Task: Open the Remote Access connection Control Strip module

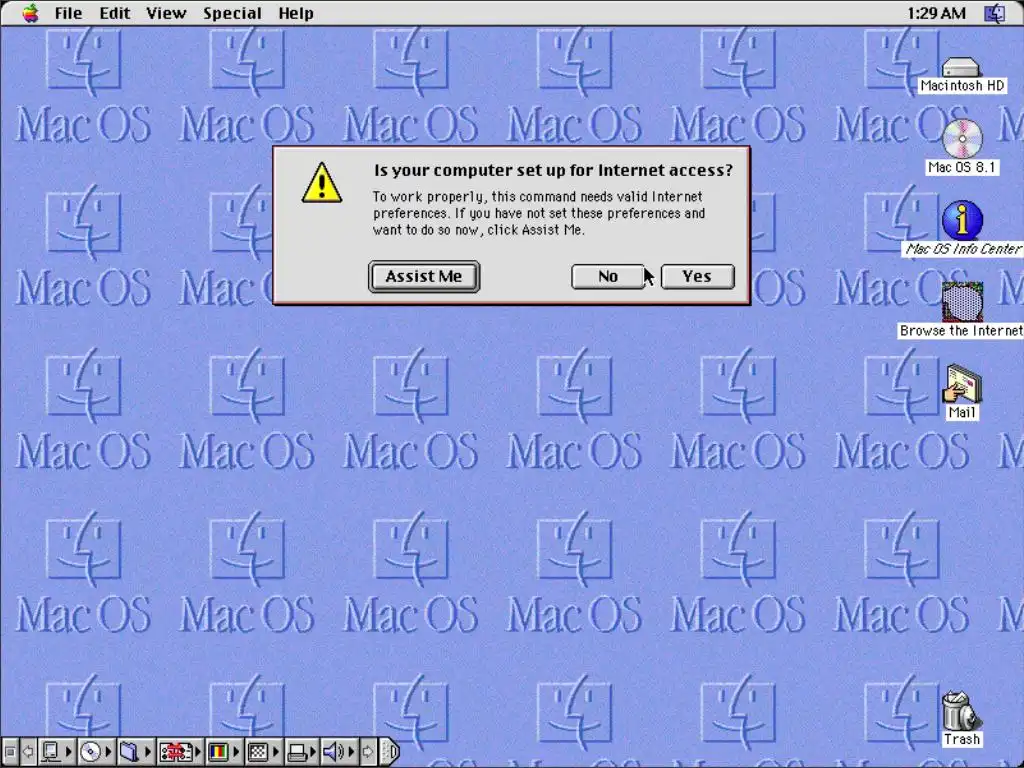Action: click(180, 752)
